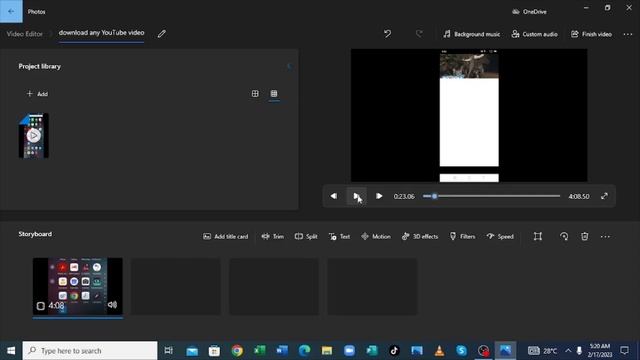Image resolution: width=640 pixels, height=360 pixels.
Task: Rename project using the pencil icon
Action: coord(162,34)
